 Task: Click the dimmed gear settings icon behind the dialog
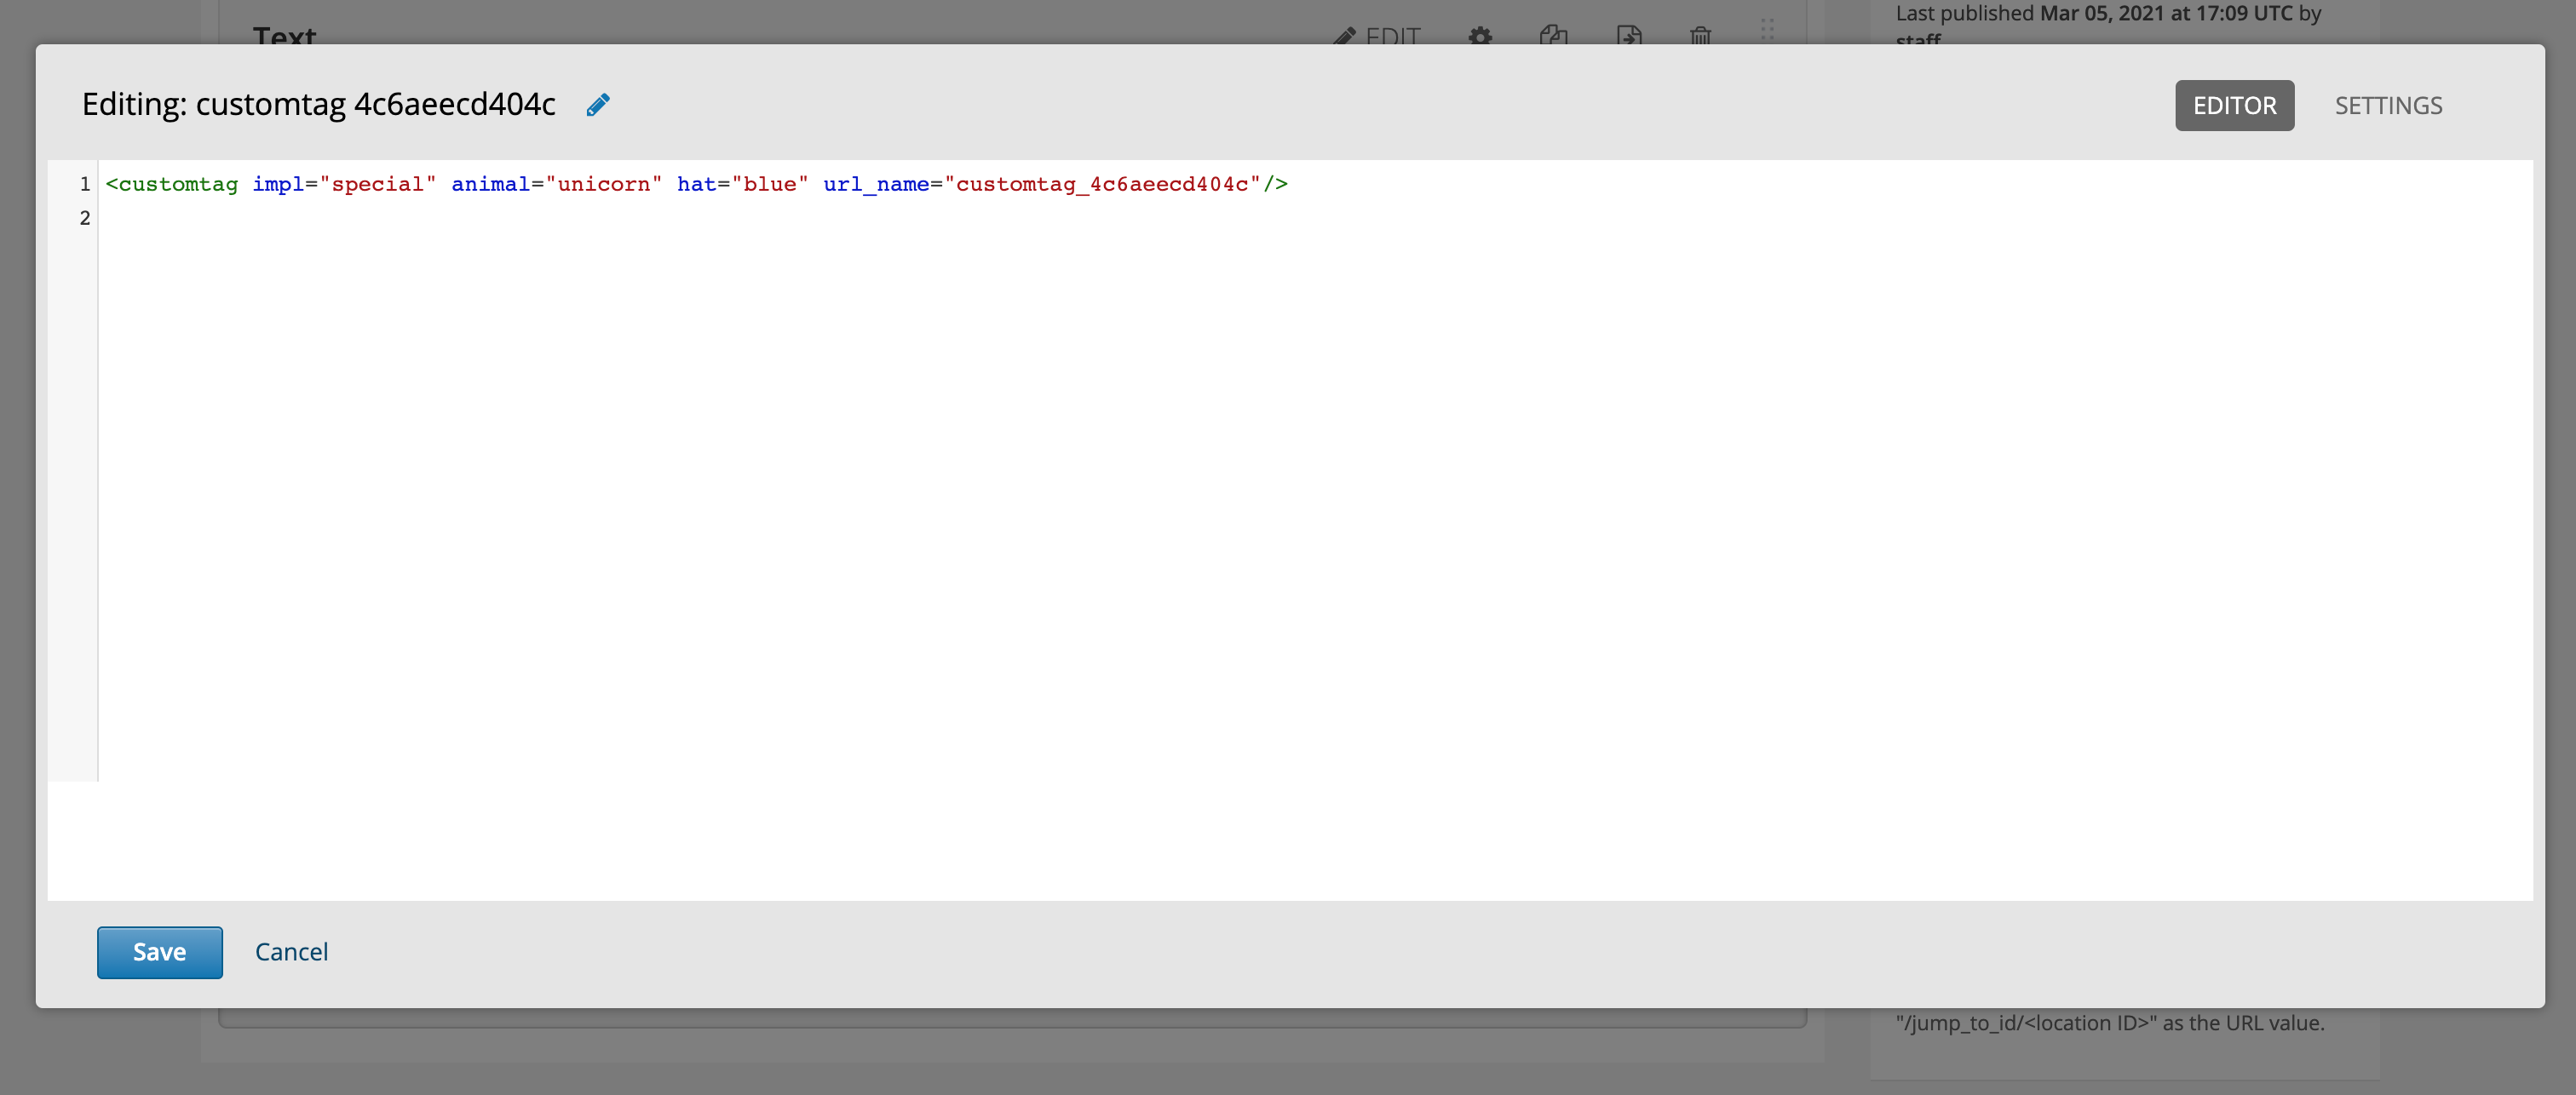pos(1480,37)
